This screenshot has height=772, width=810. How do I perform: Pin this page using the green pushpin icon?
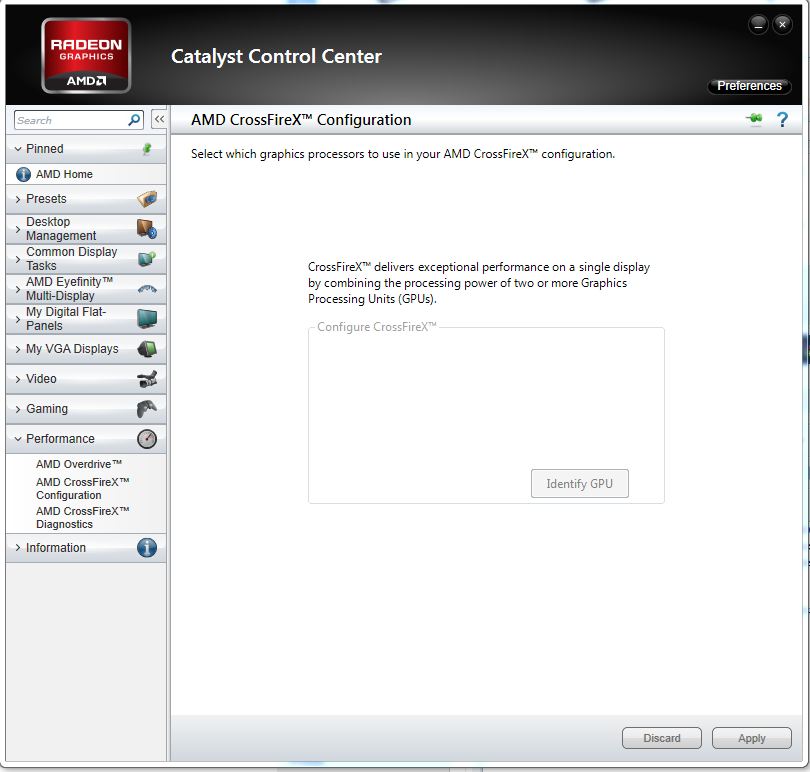point(754,119)
